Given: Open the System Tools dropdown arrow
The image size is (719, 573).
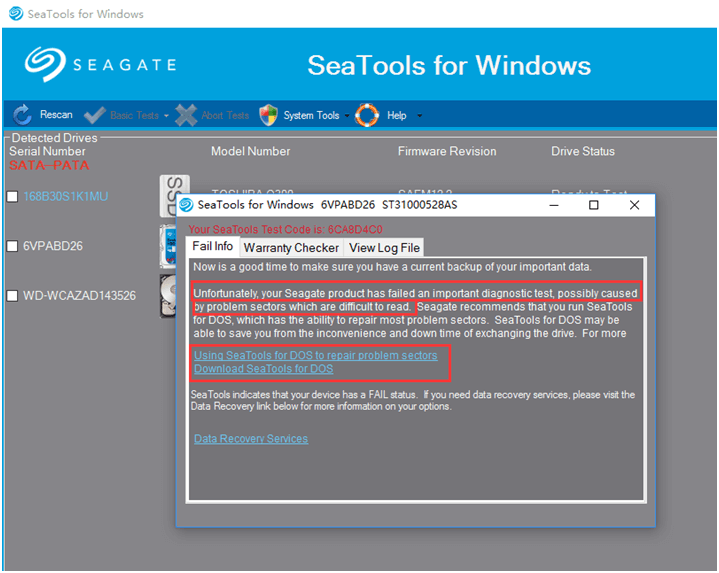Looking at the screenshot, I should pyautogui.click(x=347, y=116).
